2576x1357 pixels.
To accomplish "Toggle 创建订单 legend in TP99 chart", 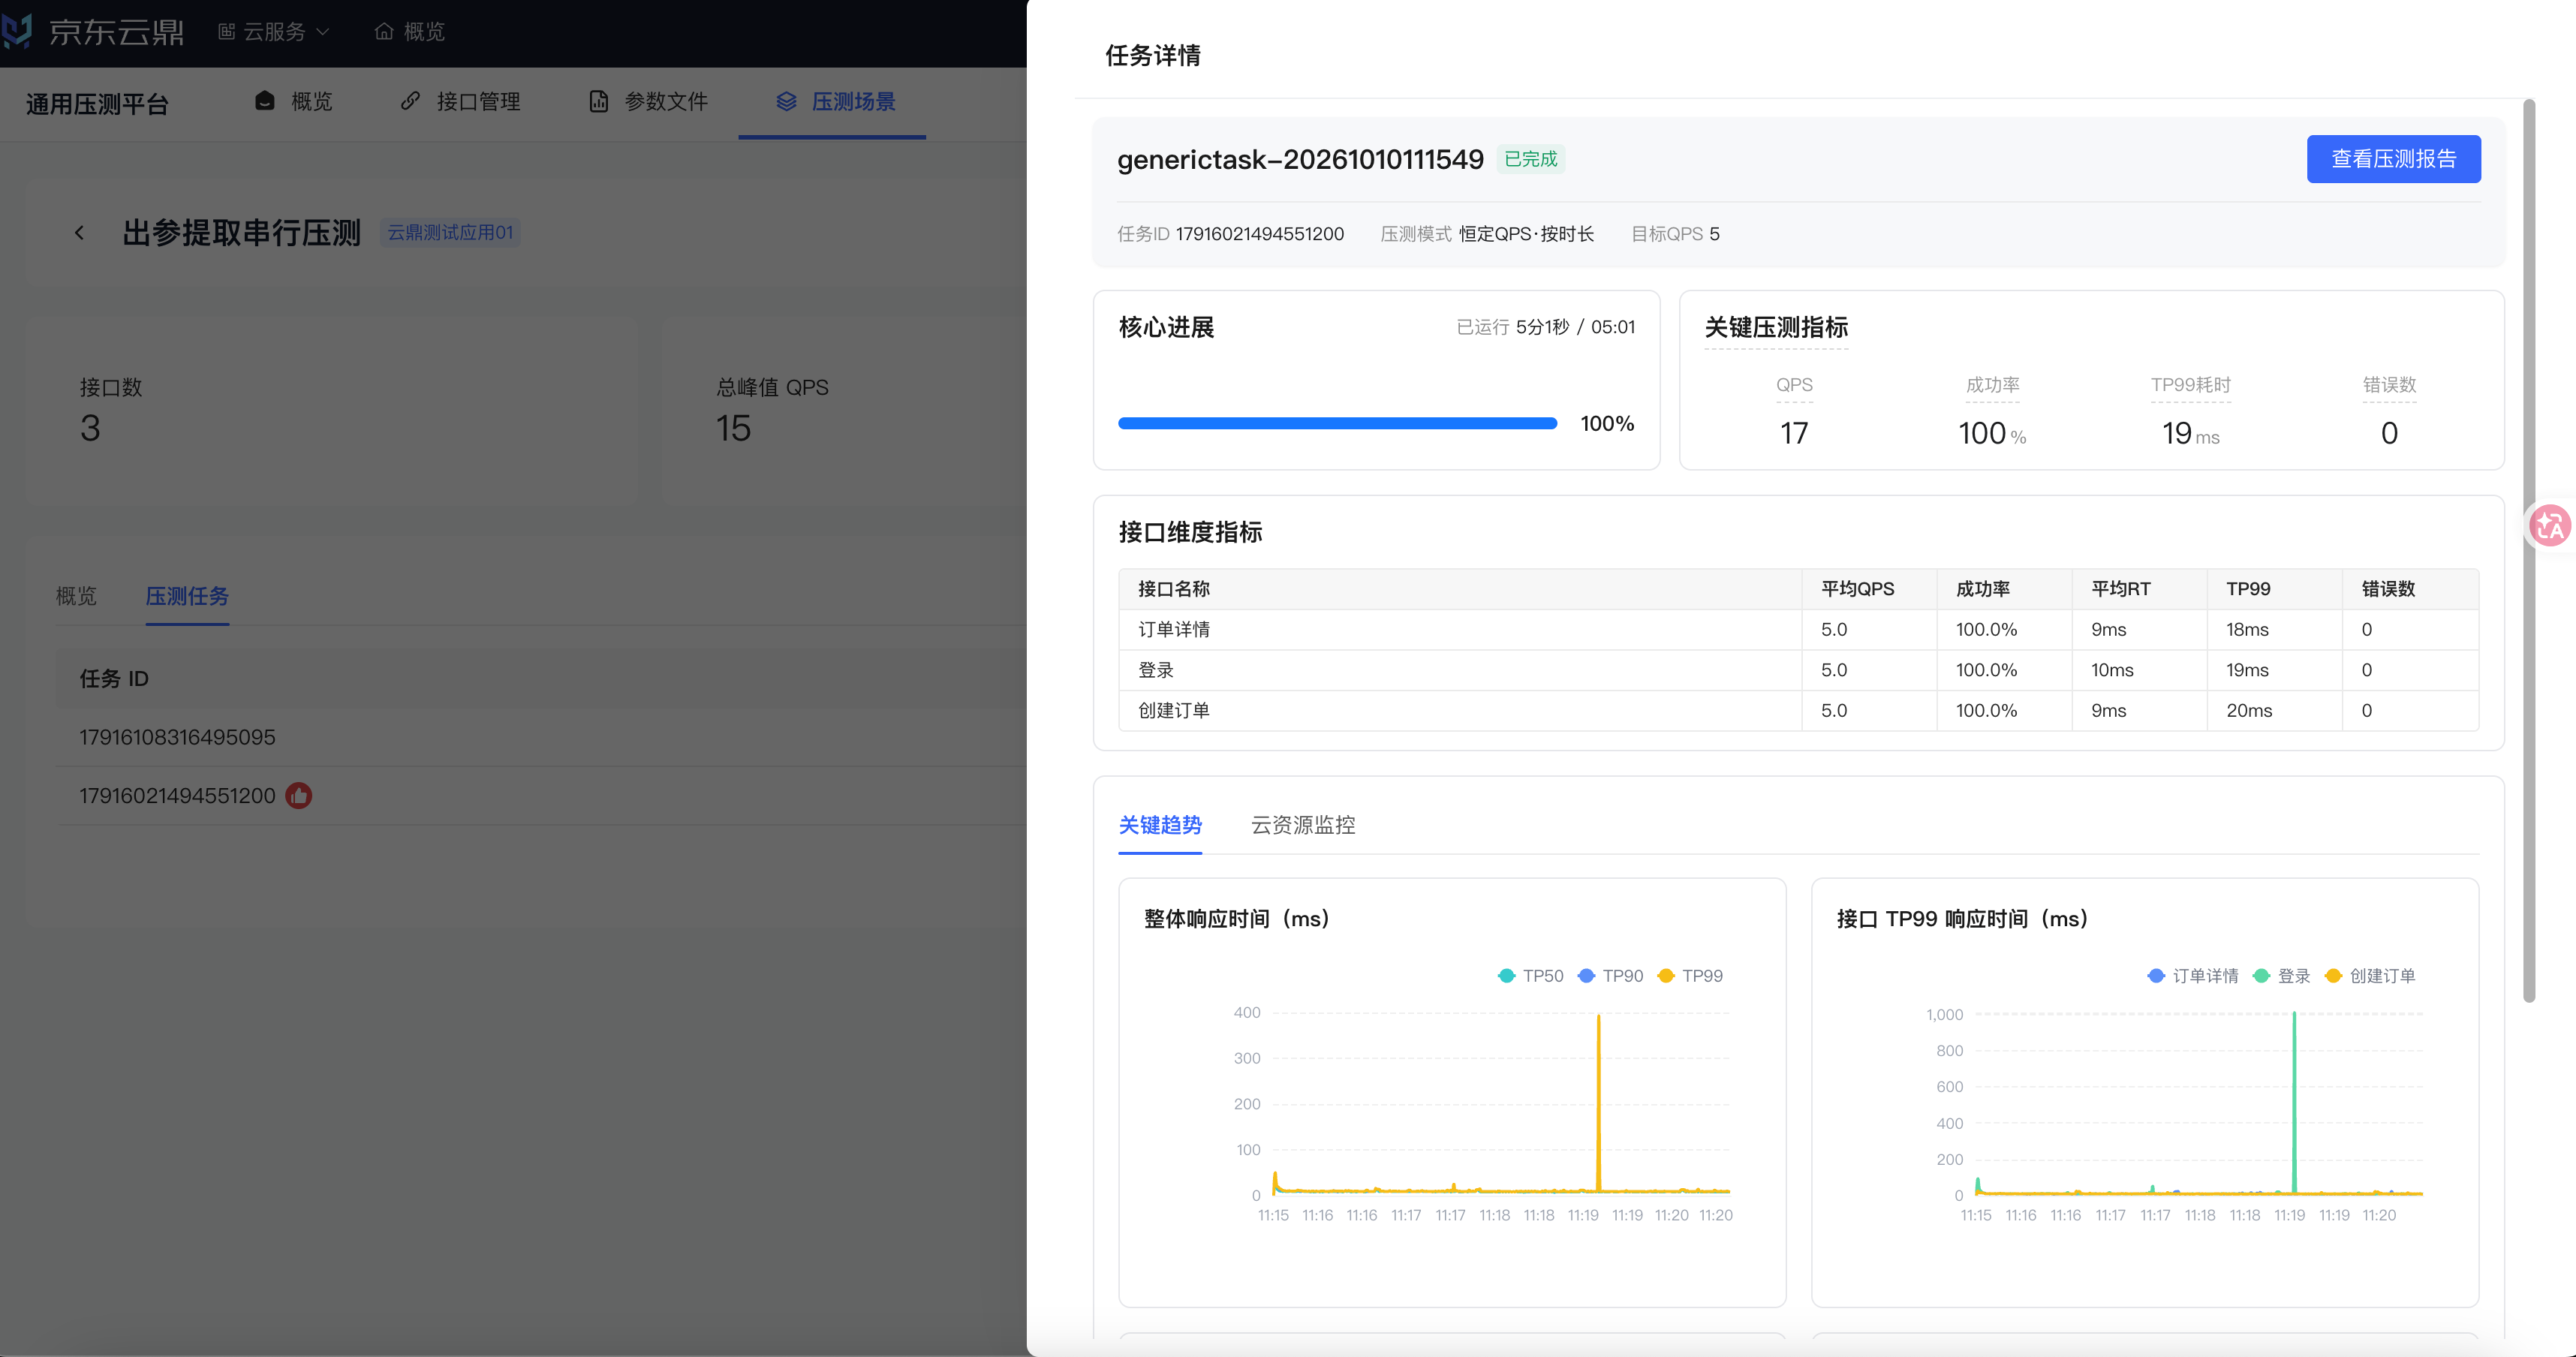I will point(2370,976).
